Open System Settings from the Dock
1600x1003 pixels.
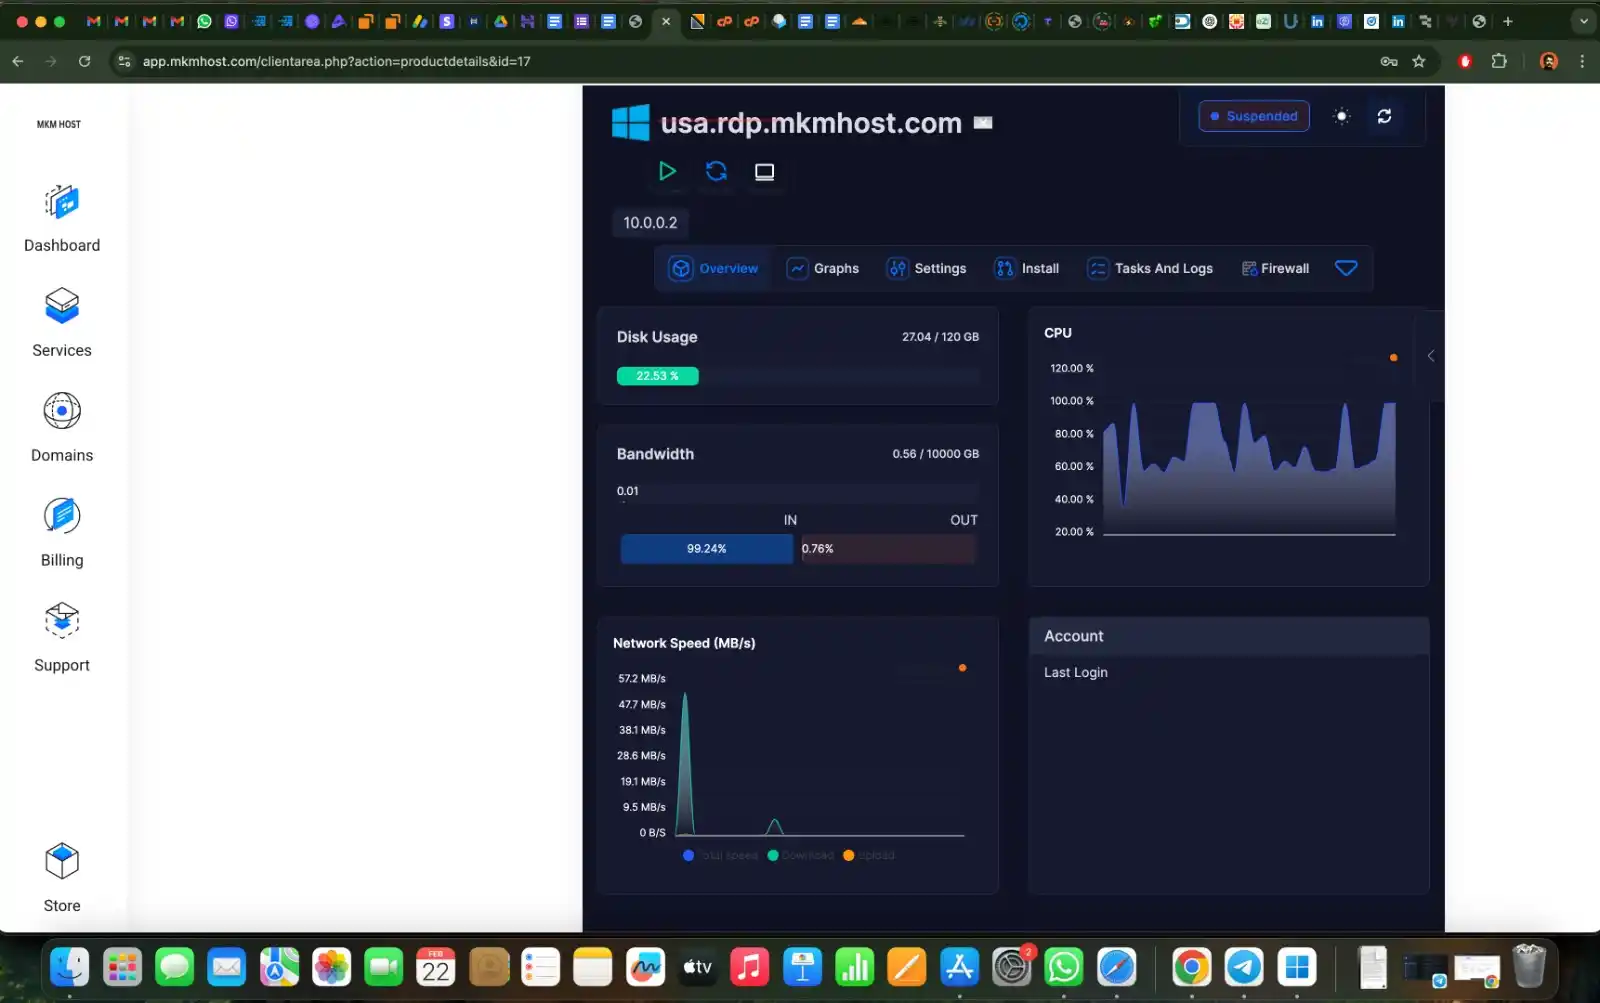tap(1012, 967)
